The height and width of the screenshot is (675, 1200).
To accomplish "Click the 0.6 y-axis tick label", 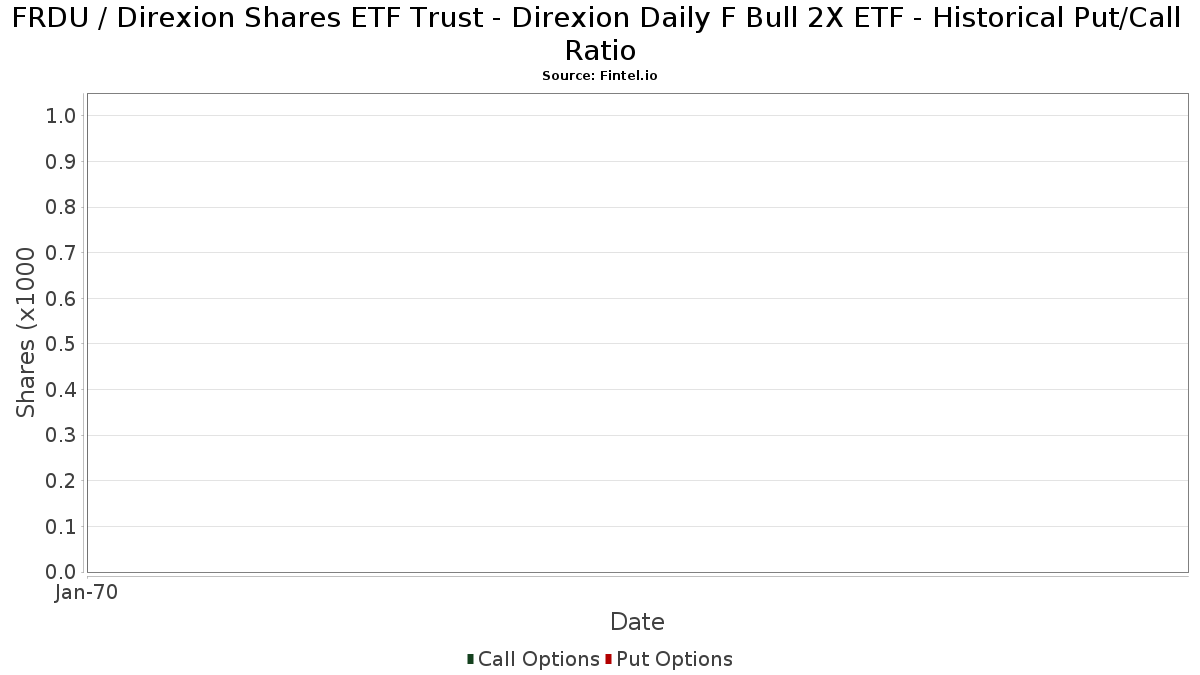I will tap(61, 299).
